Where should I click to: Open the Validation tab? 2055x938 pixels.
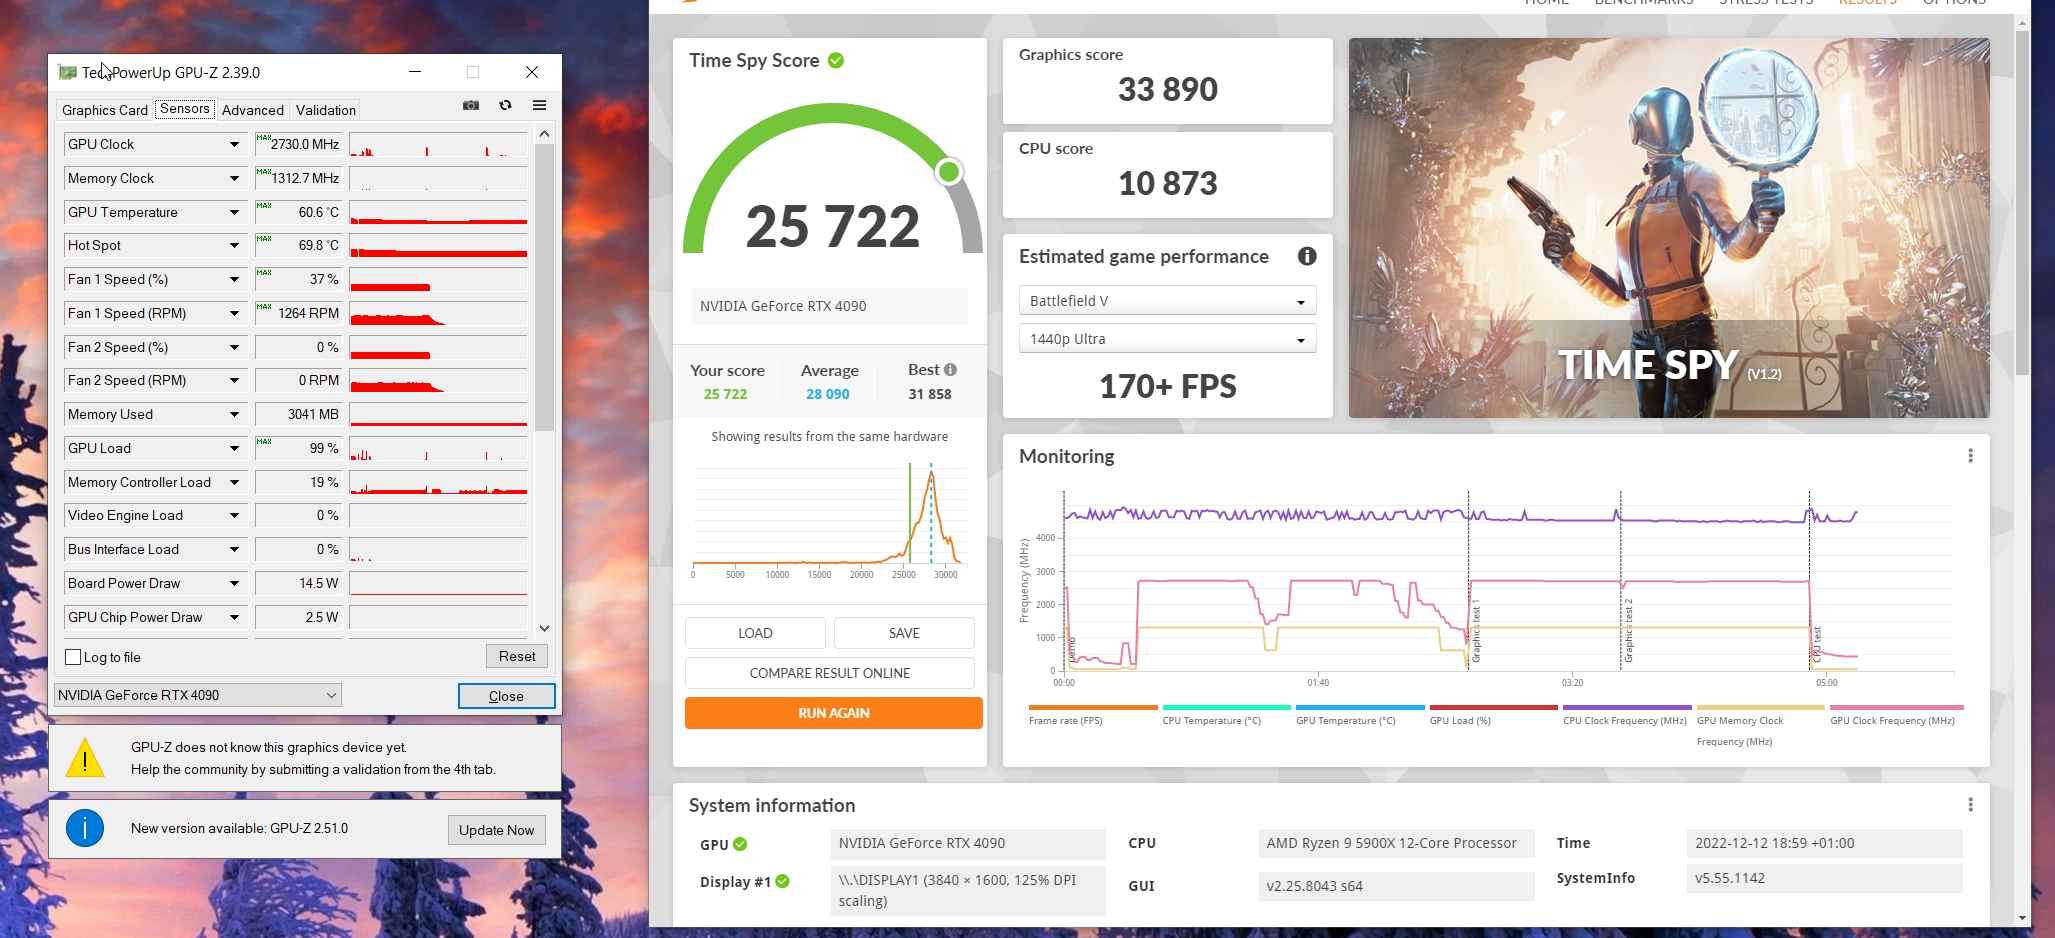click(326, 110)
